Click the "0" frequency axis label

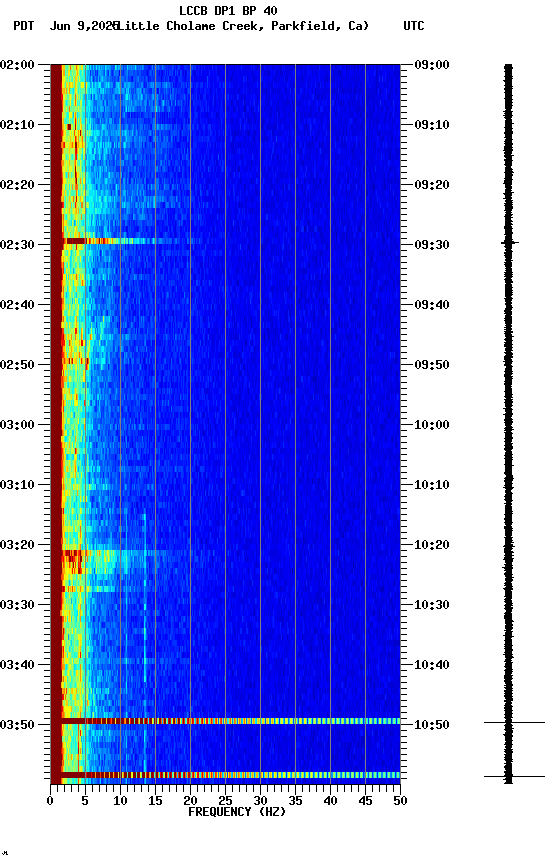tap(50, 801)
